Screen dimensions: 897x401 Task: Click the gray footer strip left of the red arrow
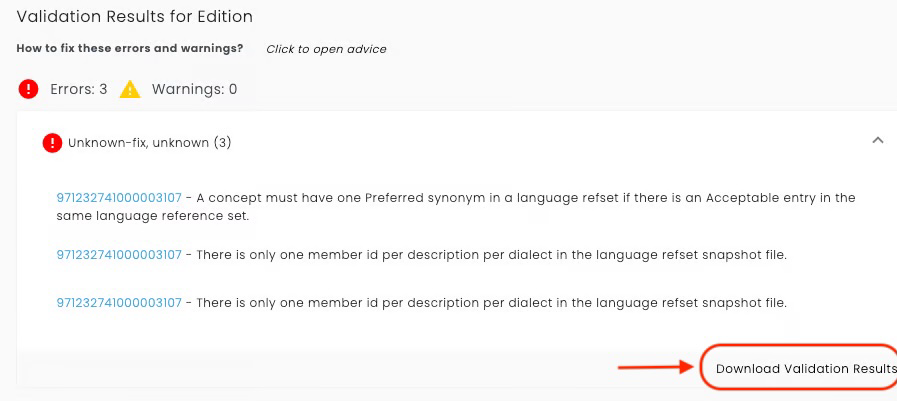pos(300,367)
